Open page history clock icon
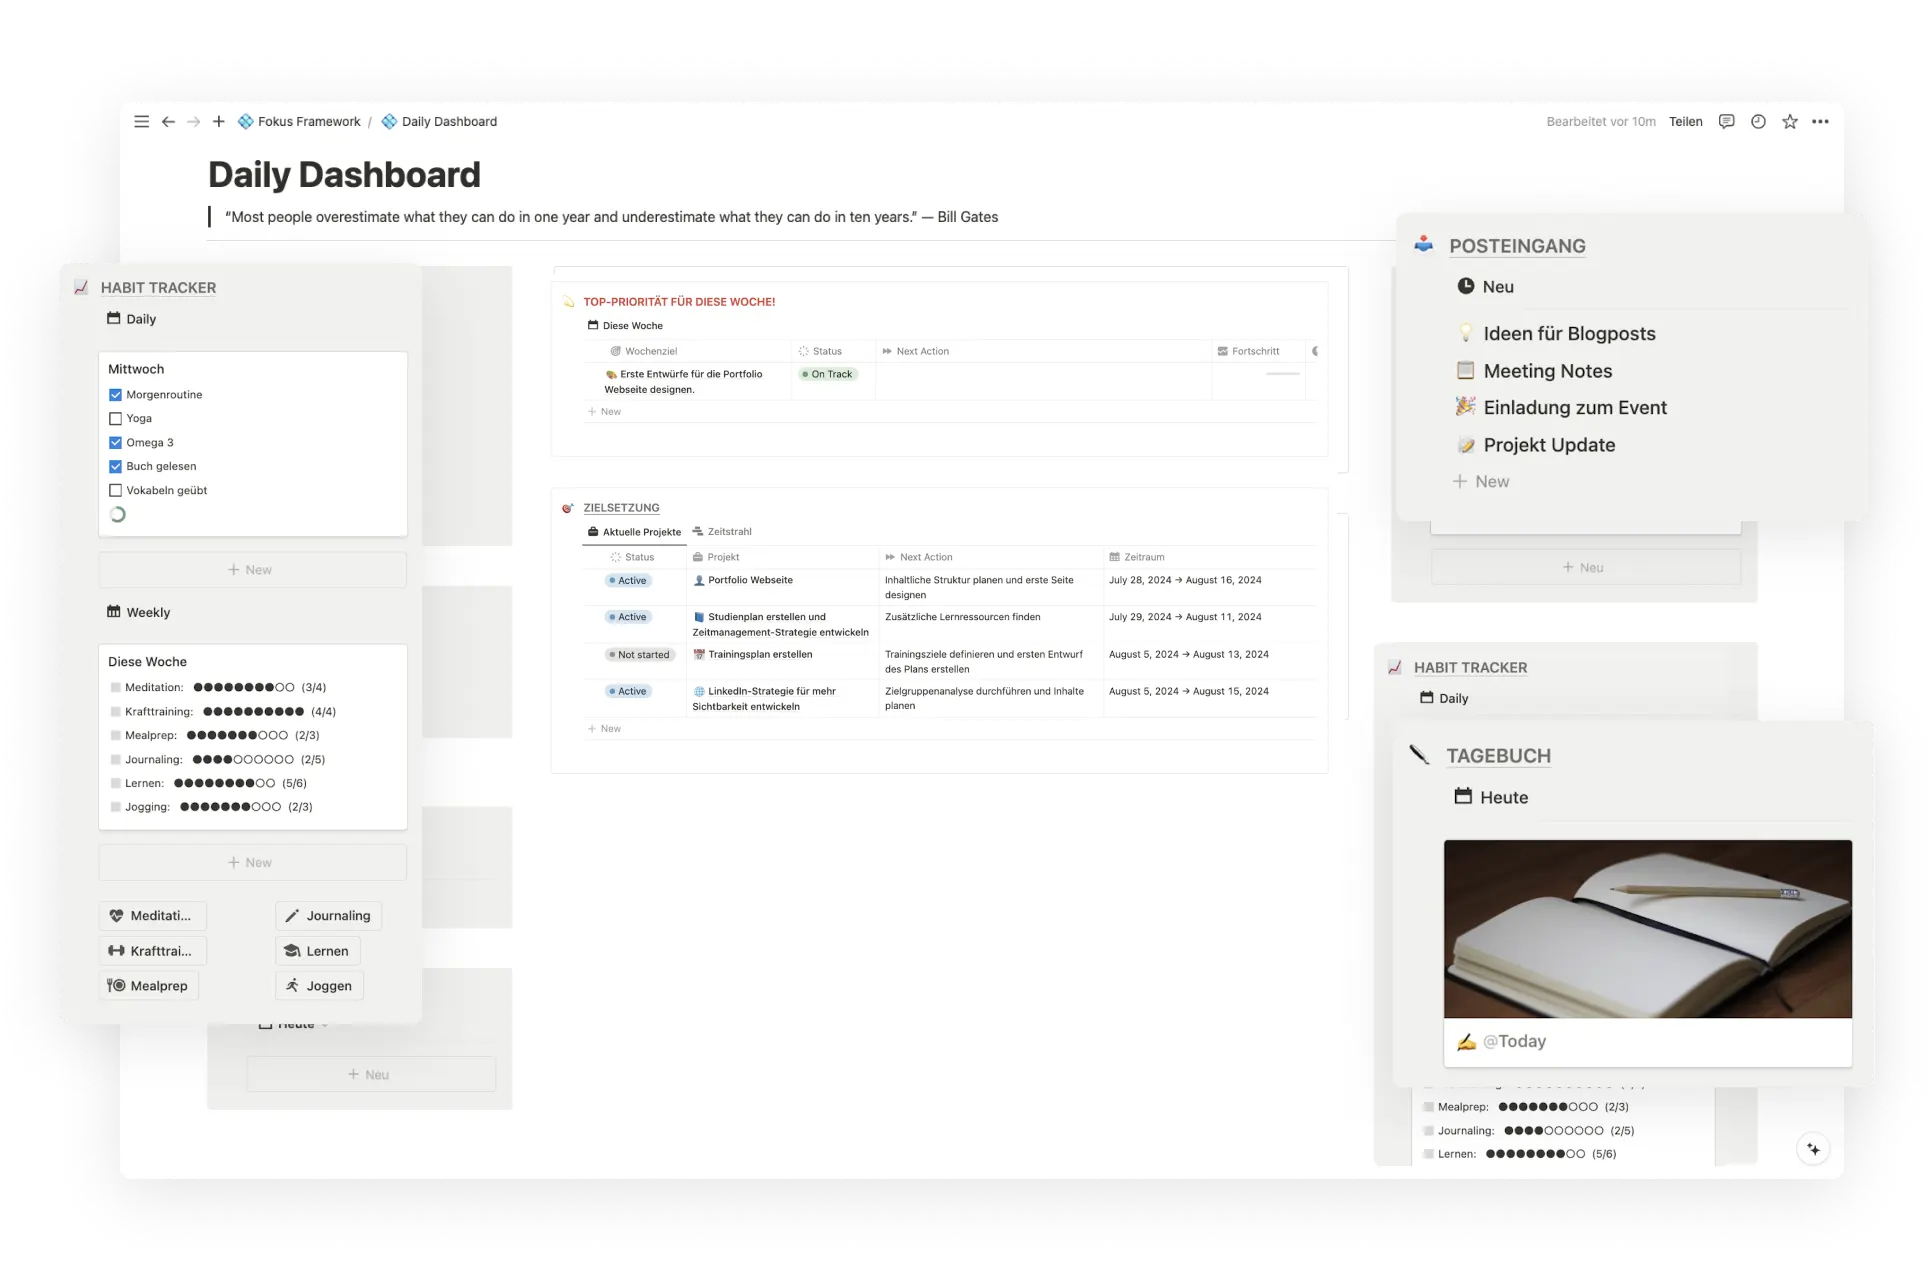Viewport: 1929px width, 1279px height. tap(1758, 122)
